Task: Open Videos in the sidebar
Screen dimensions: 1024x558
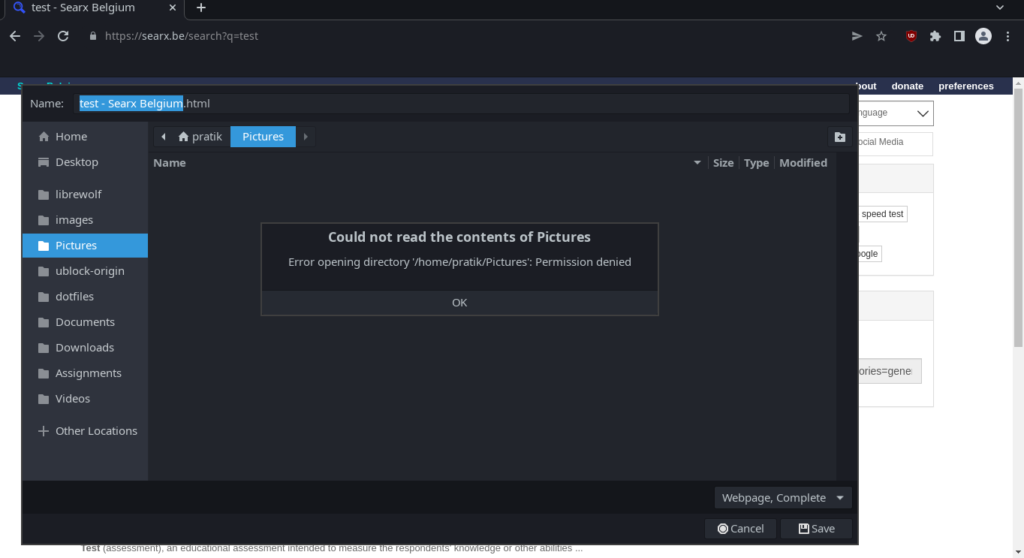Action: 85,398
